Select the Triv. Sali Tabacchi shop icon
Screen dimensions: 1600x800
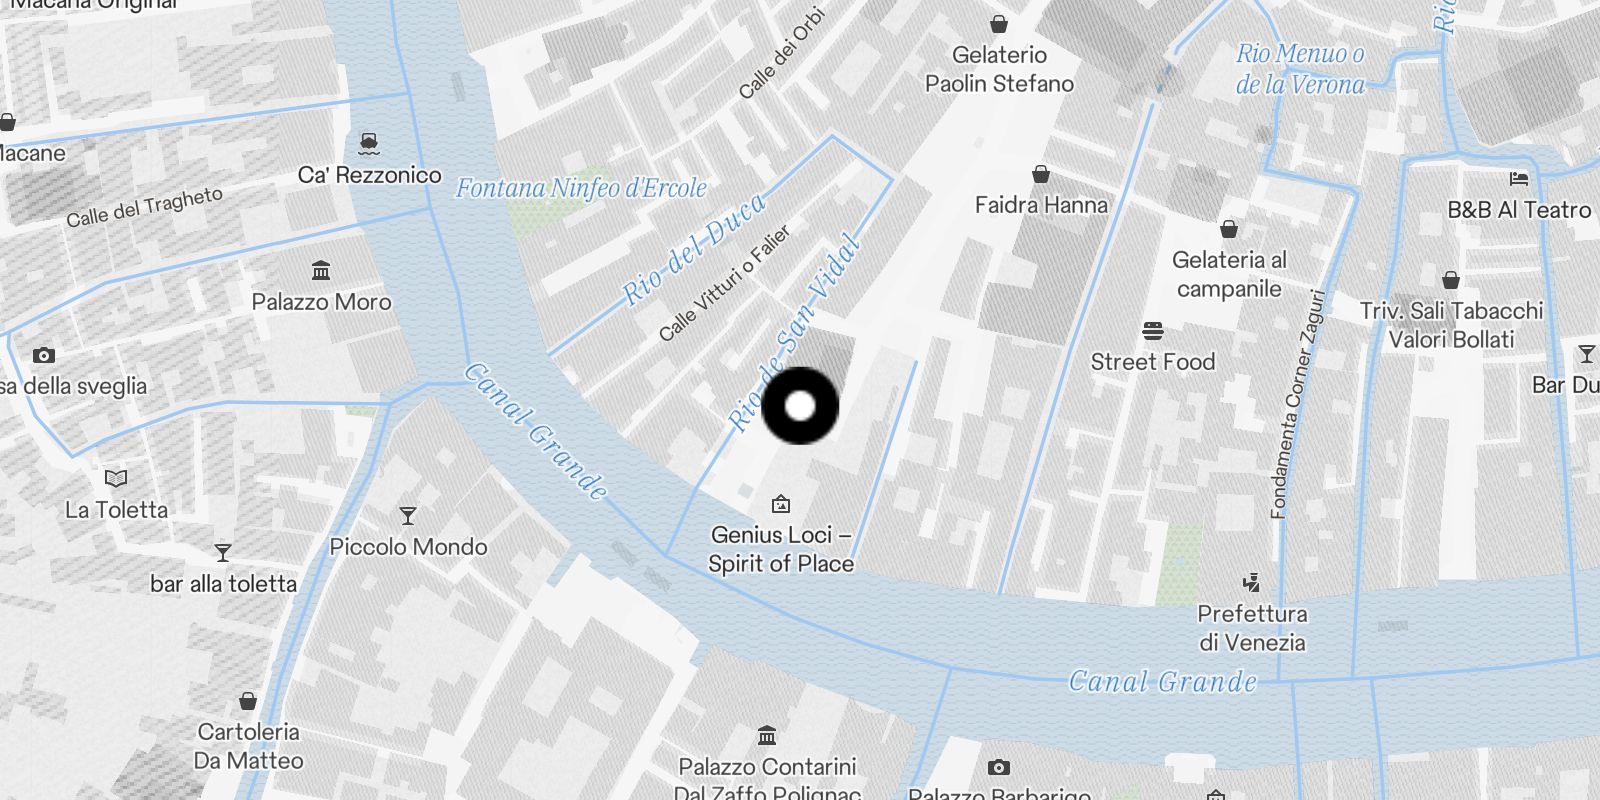coord(1451,279)
